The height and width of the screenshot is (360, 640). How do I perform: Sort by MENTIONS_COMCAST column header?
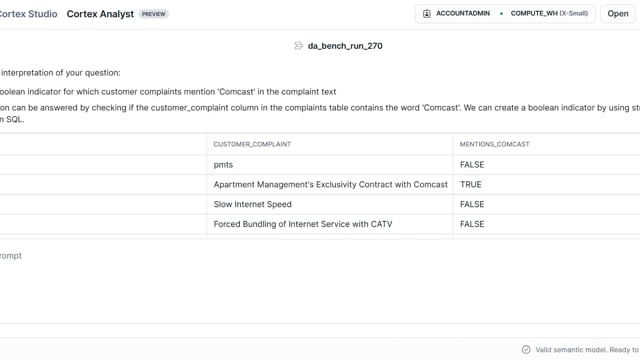494,144
